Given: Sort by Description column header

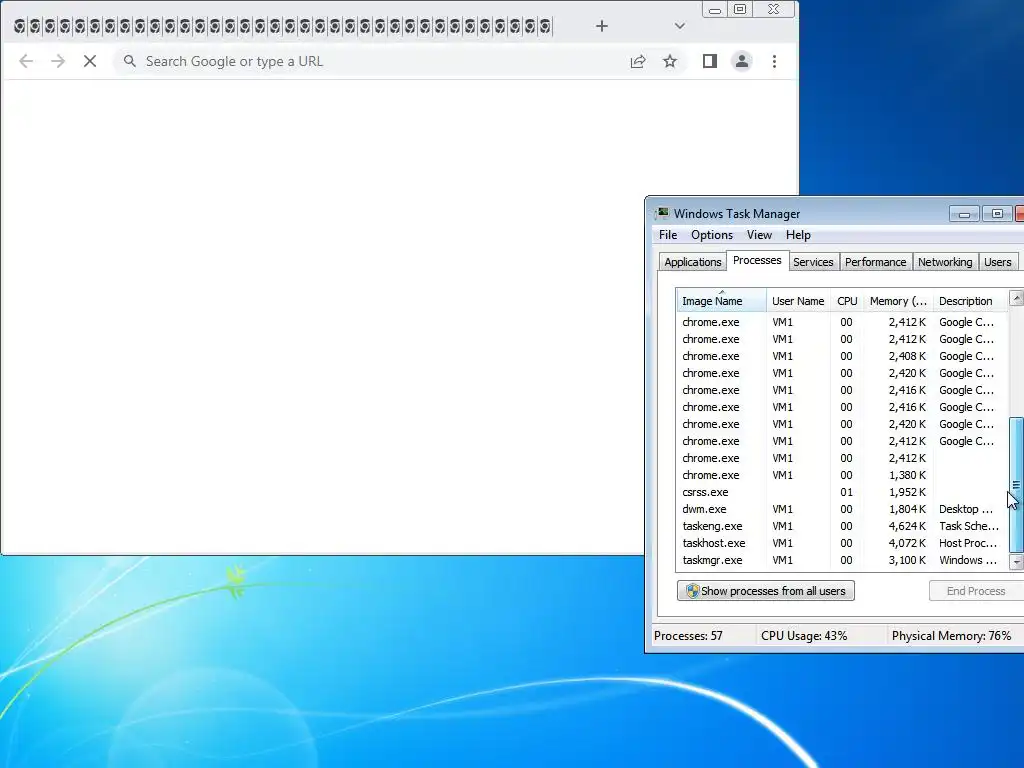Looking at the screenshot, I should 970,301.
